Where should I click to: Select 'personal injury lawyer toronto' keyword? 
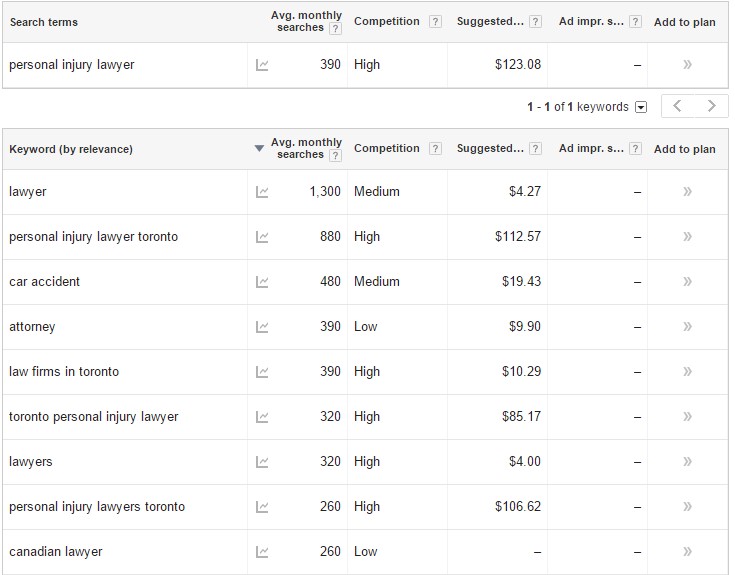point(94,237)
